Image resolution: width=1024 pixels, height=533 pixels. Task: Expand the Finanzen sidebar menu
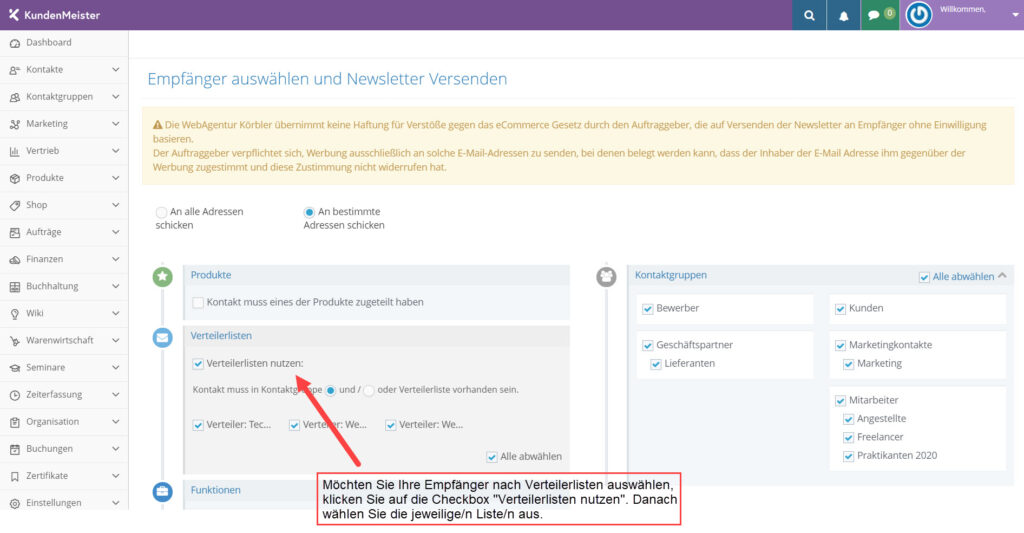point(64,259)
